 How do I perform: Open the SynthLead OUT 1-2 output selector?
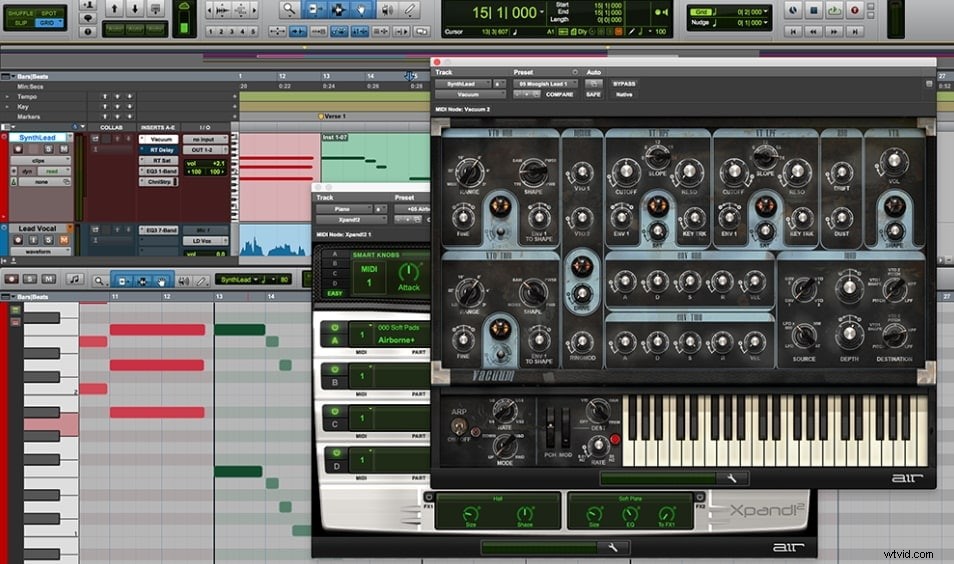point(205,150)
